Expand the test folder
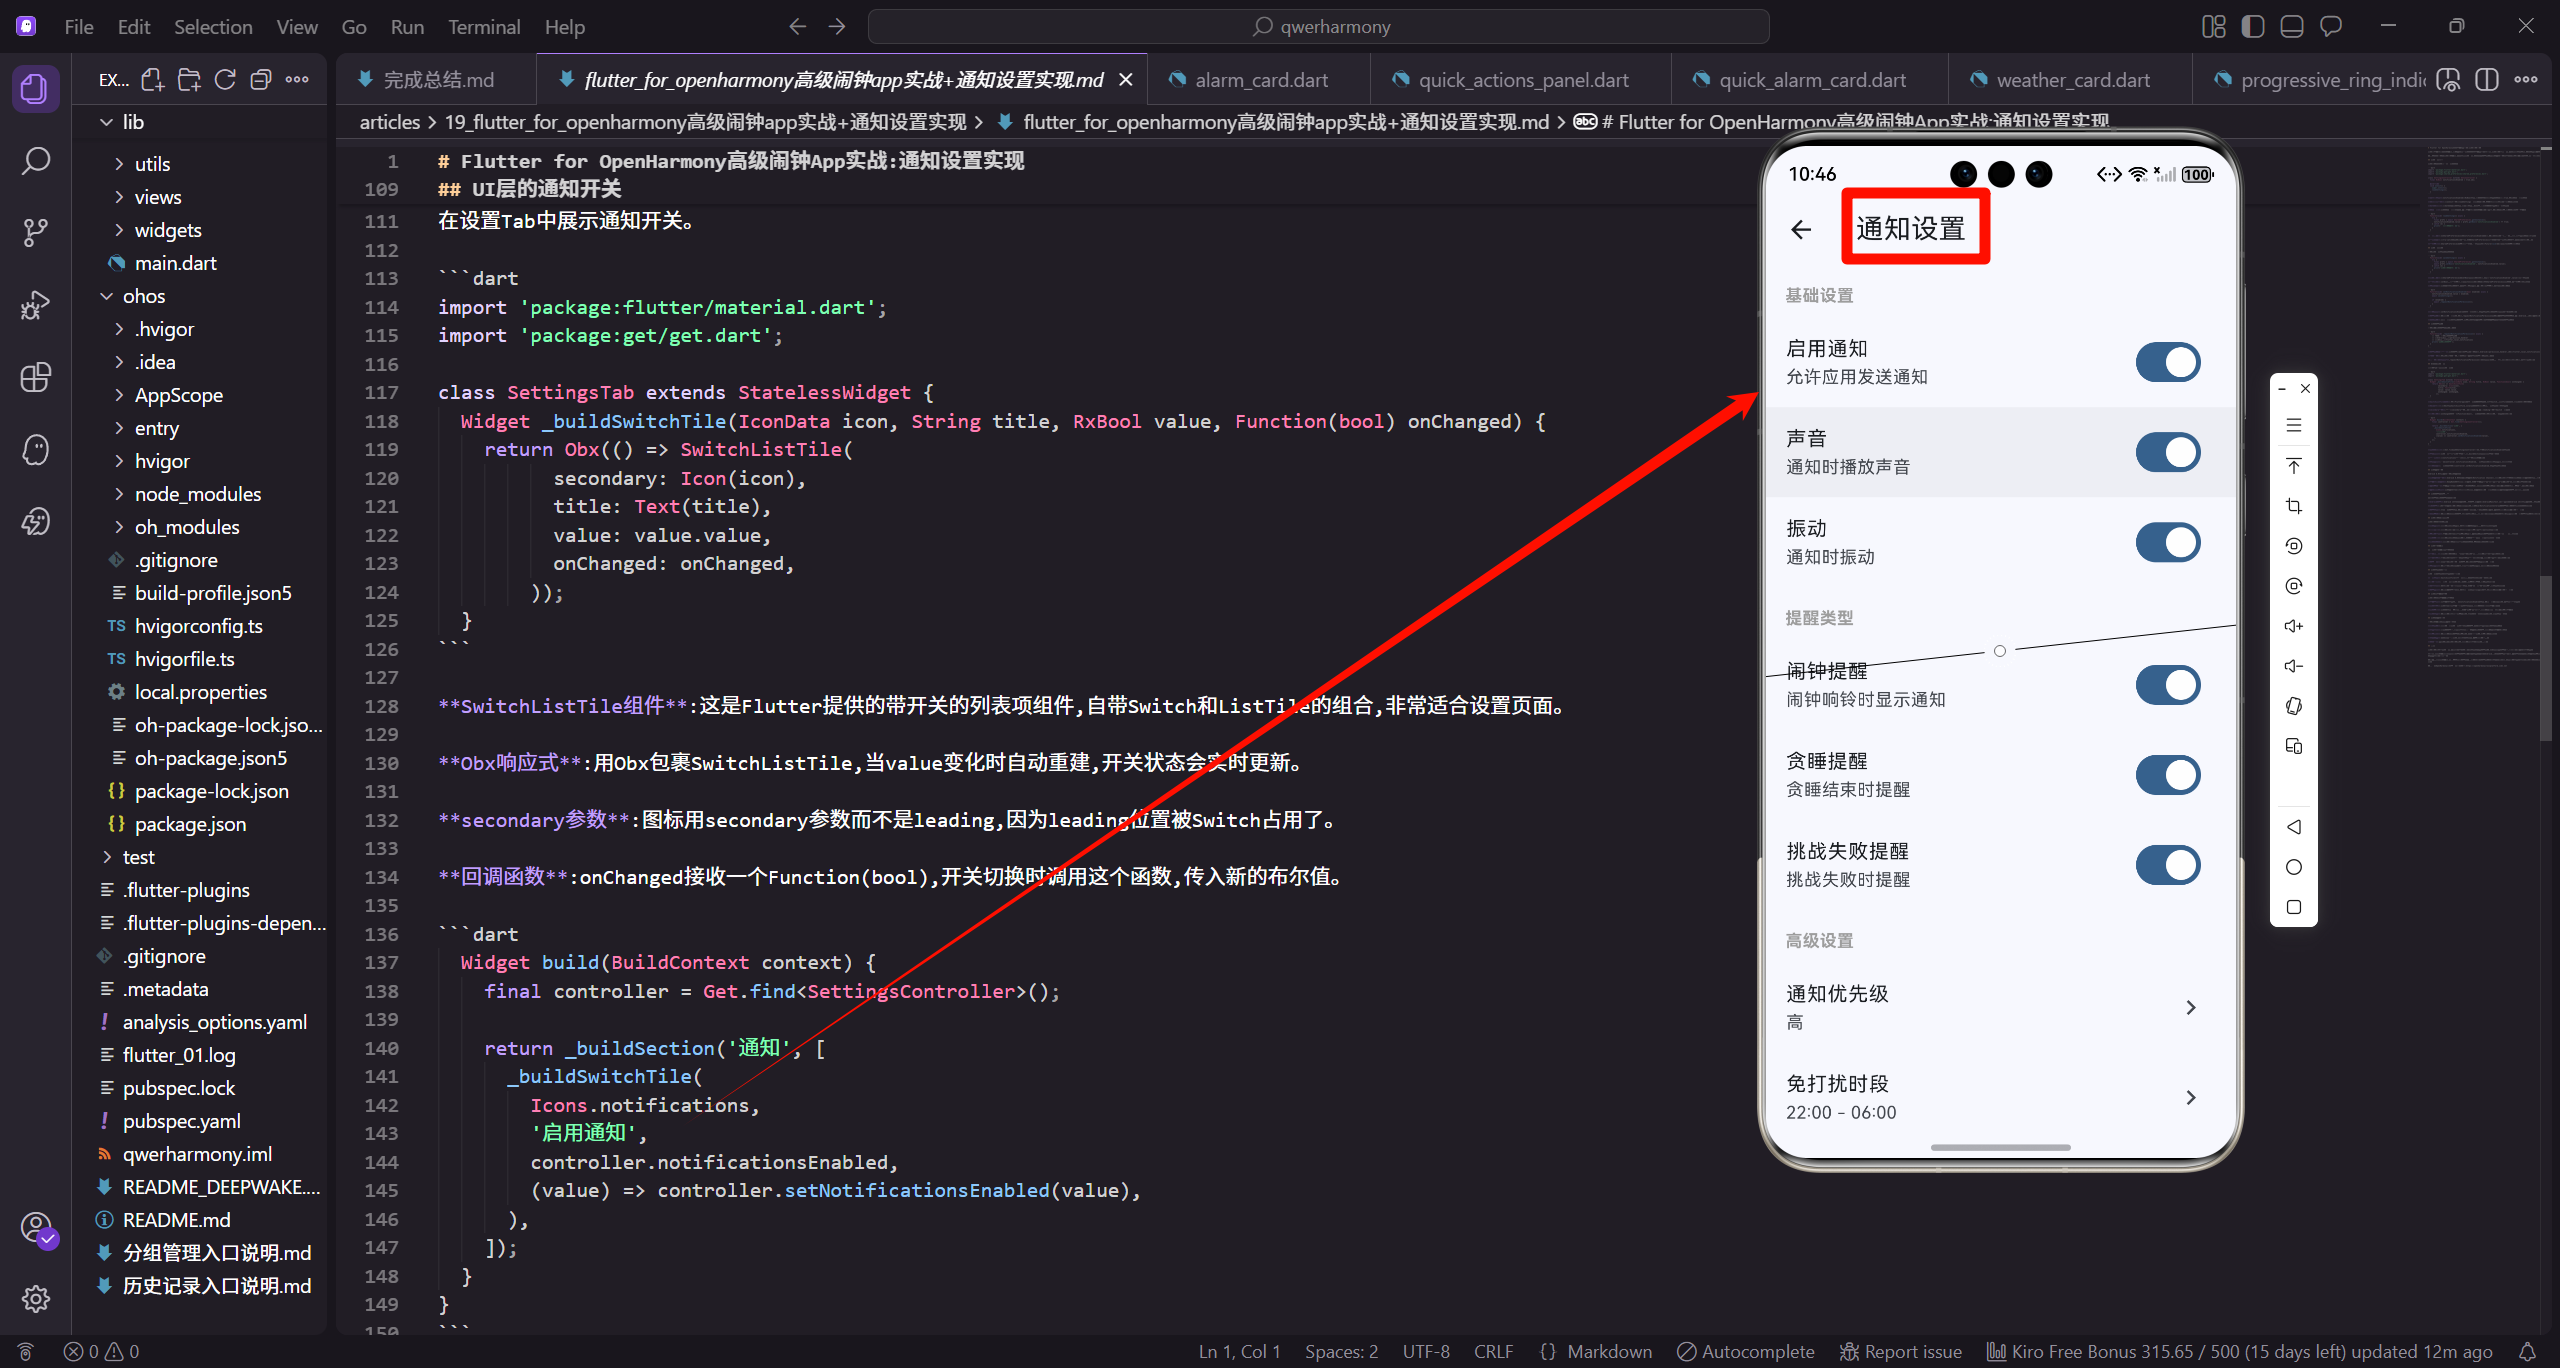This screenshot has width=2560, height=1368. 200,857
